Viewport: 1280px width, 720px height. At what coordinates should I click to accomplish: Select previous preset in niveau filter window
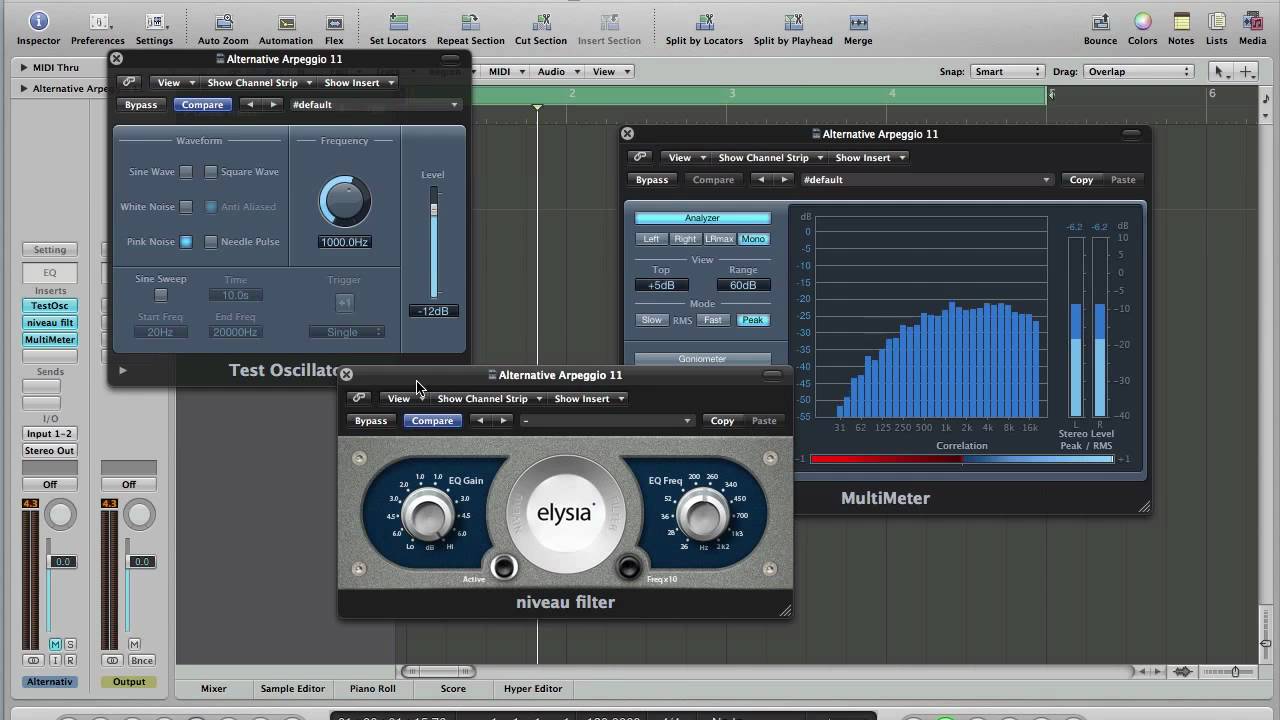[480, 421]
